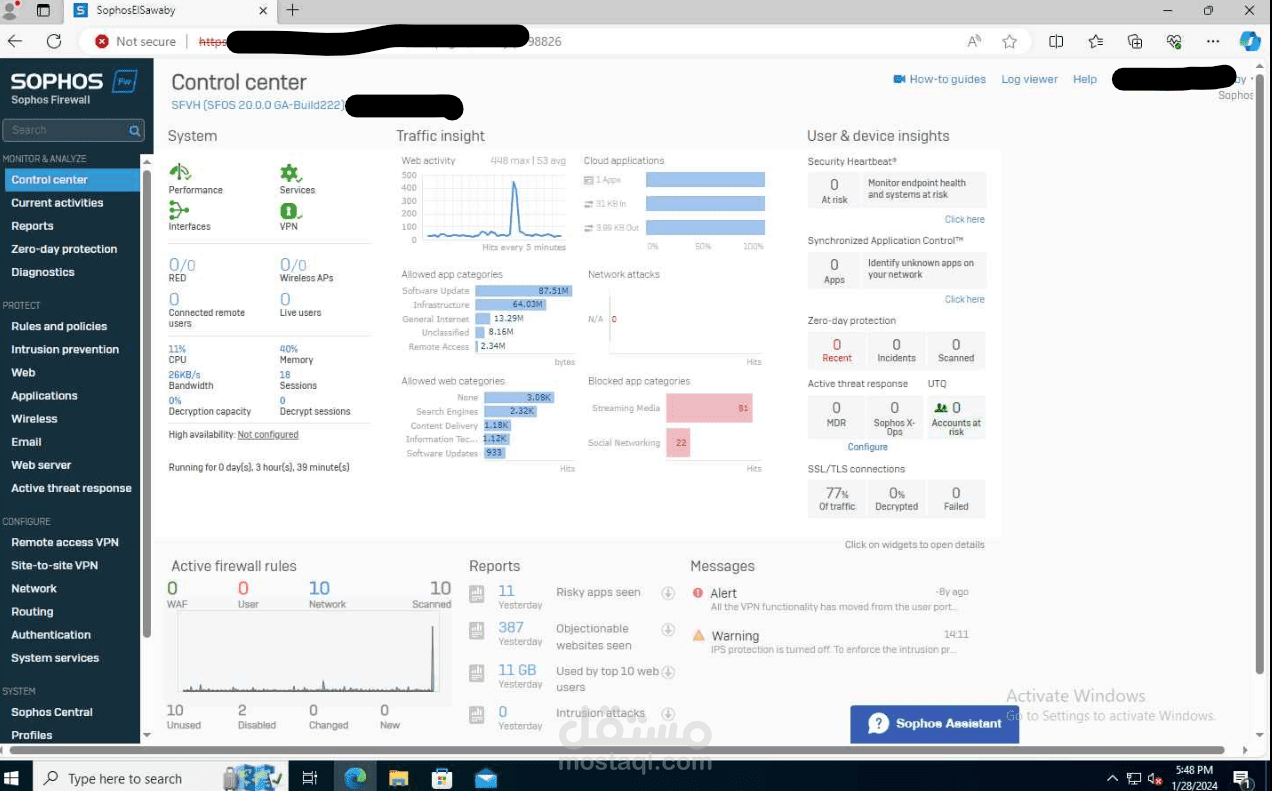Click the Accounts at risk users icon
This screenshot has height=791, width=1272.
tap(940, 408)
